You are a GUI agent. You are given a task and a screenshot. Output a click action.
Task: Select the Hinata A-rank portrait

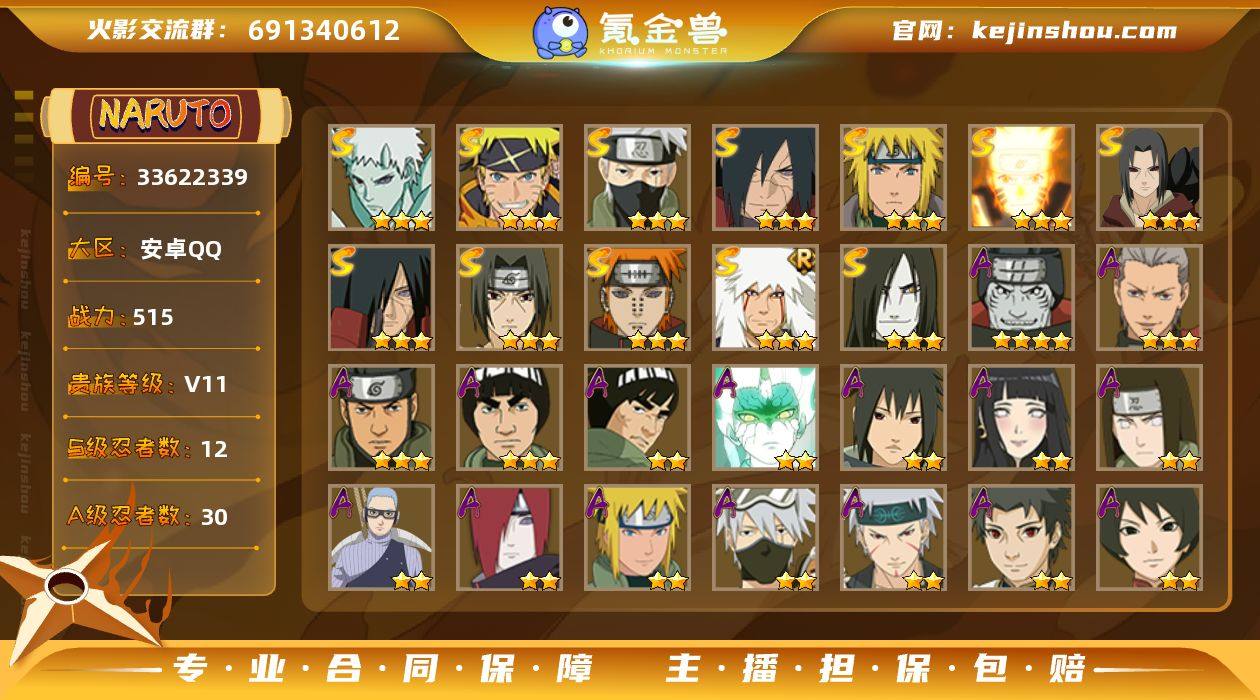click(1022, 417)
